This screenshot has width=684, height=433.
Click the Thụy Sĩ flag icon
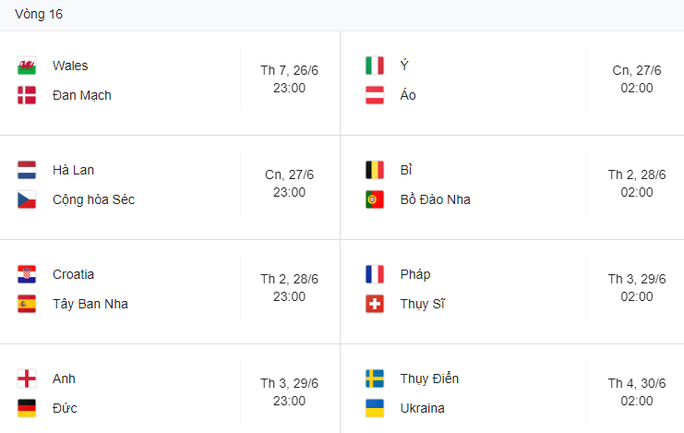click(375, 303)
